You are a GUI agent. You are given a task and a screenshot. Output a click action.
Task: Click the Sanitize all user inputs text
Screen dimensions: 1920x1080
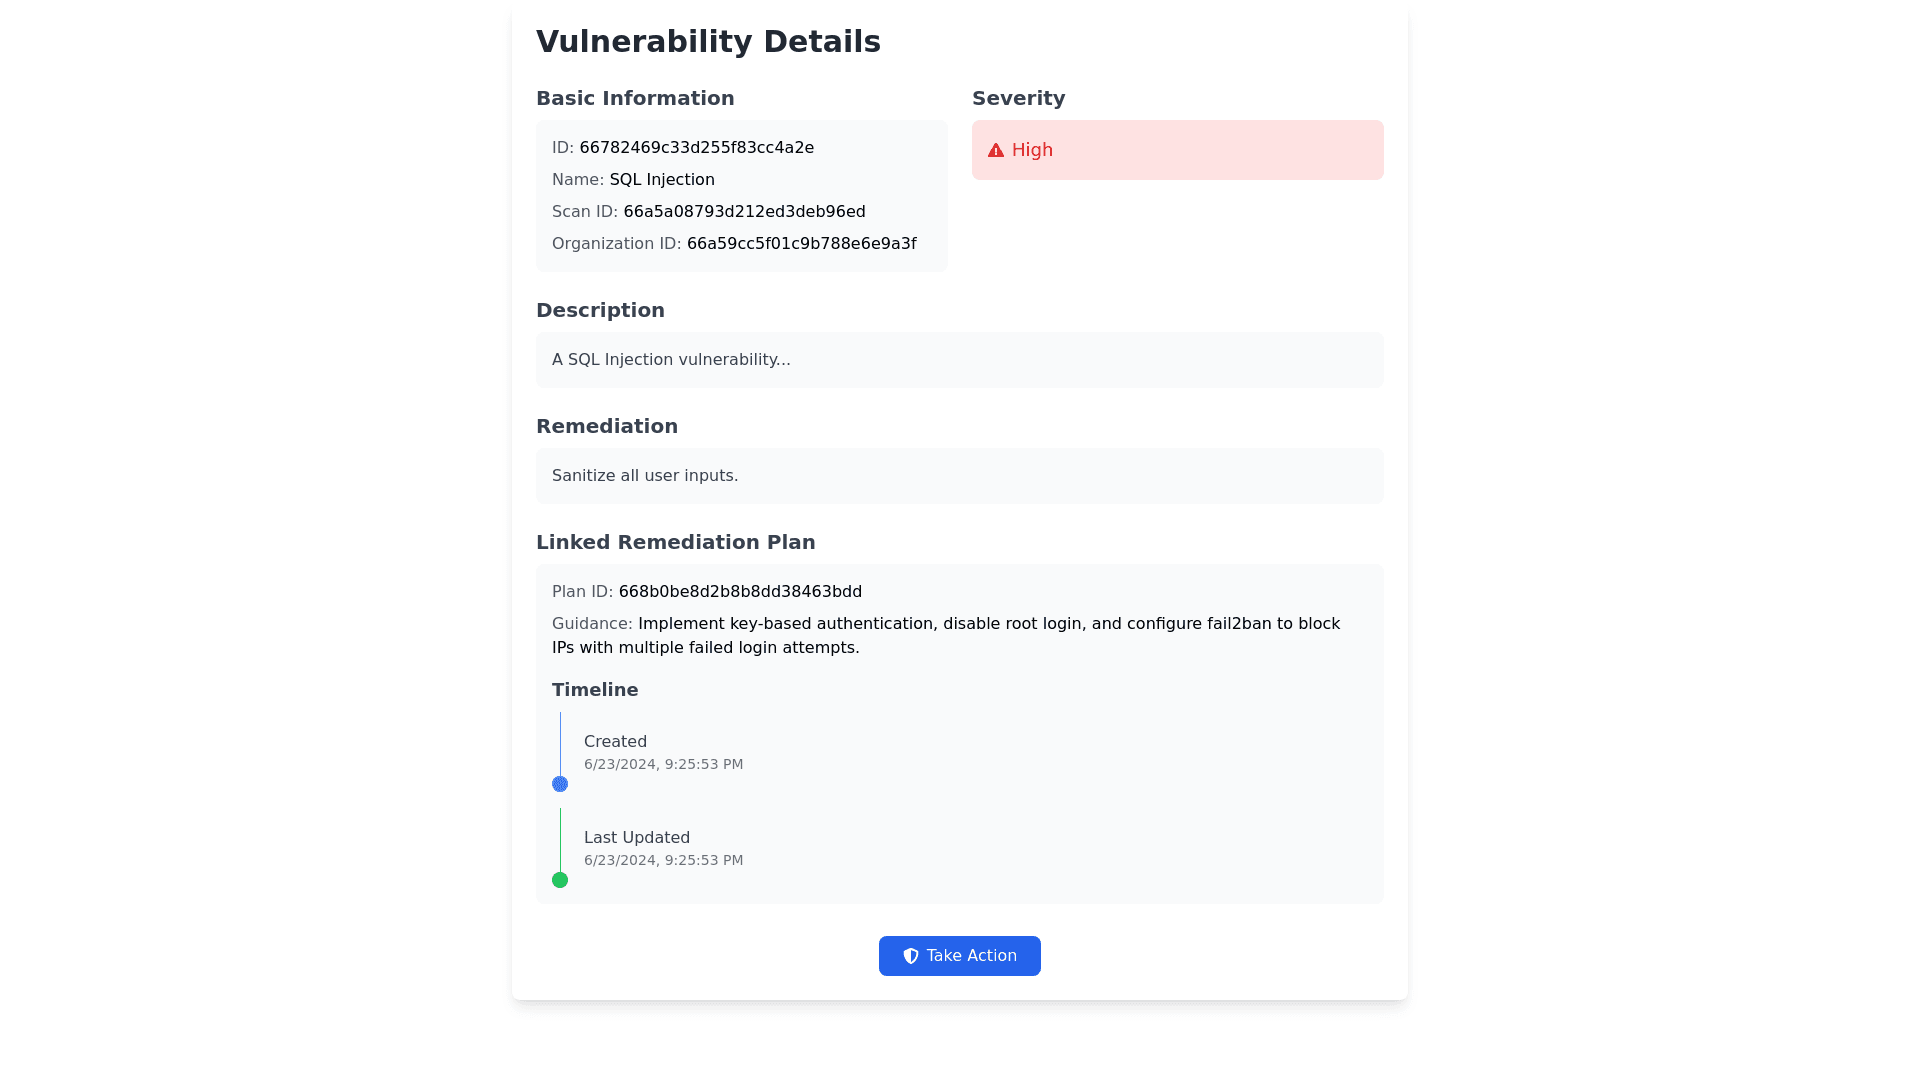coord(645,476)
